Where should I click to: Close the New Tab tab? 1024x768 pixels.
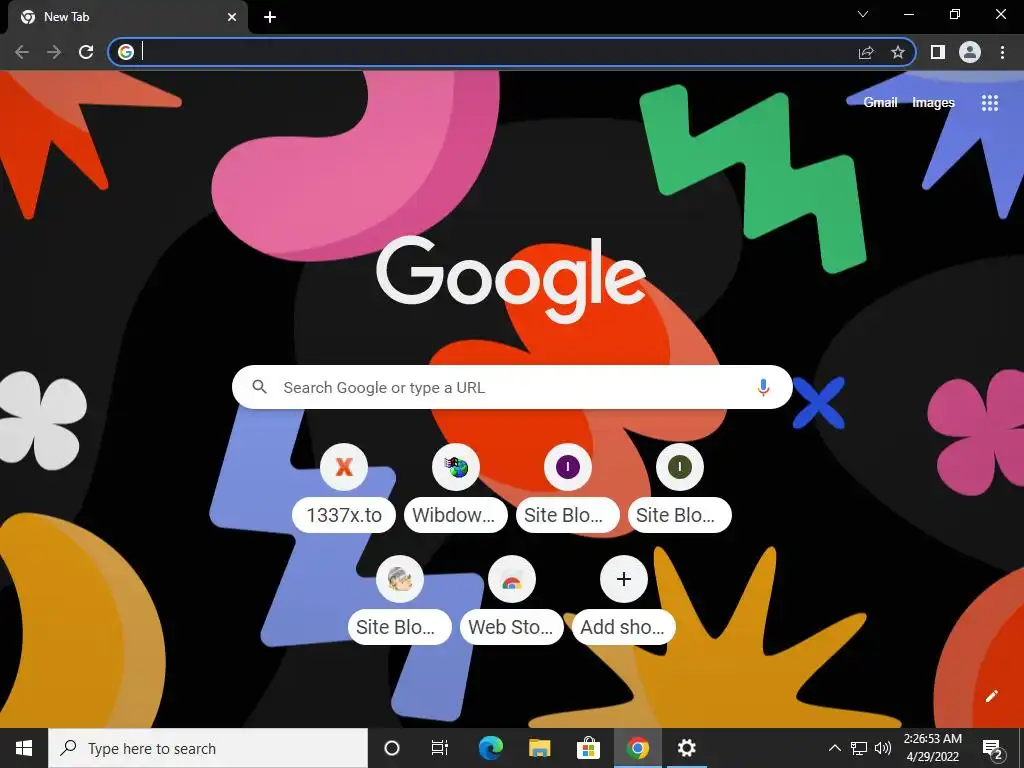(x=232, y=17)
